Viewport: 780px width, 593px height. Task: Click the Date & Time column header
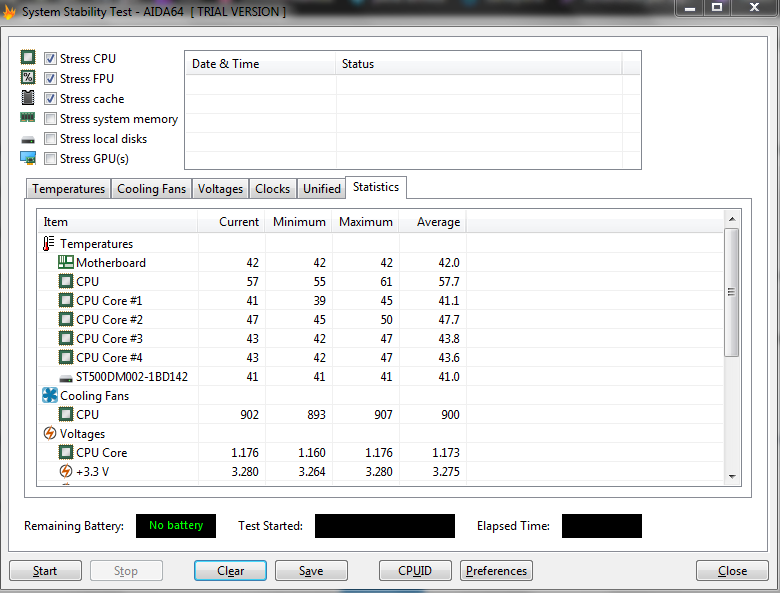(261, 64)
